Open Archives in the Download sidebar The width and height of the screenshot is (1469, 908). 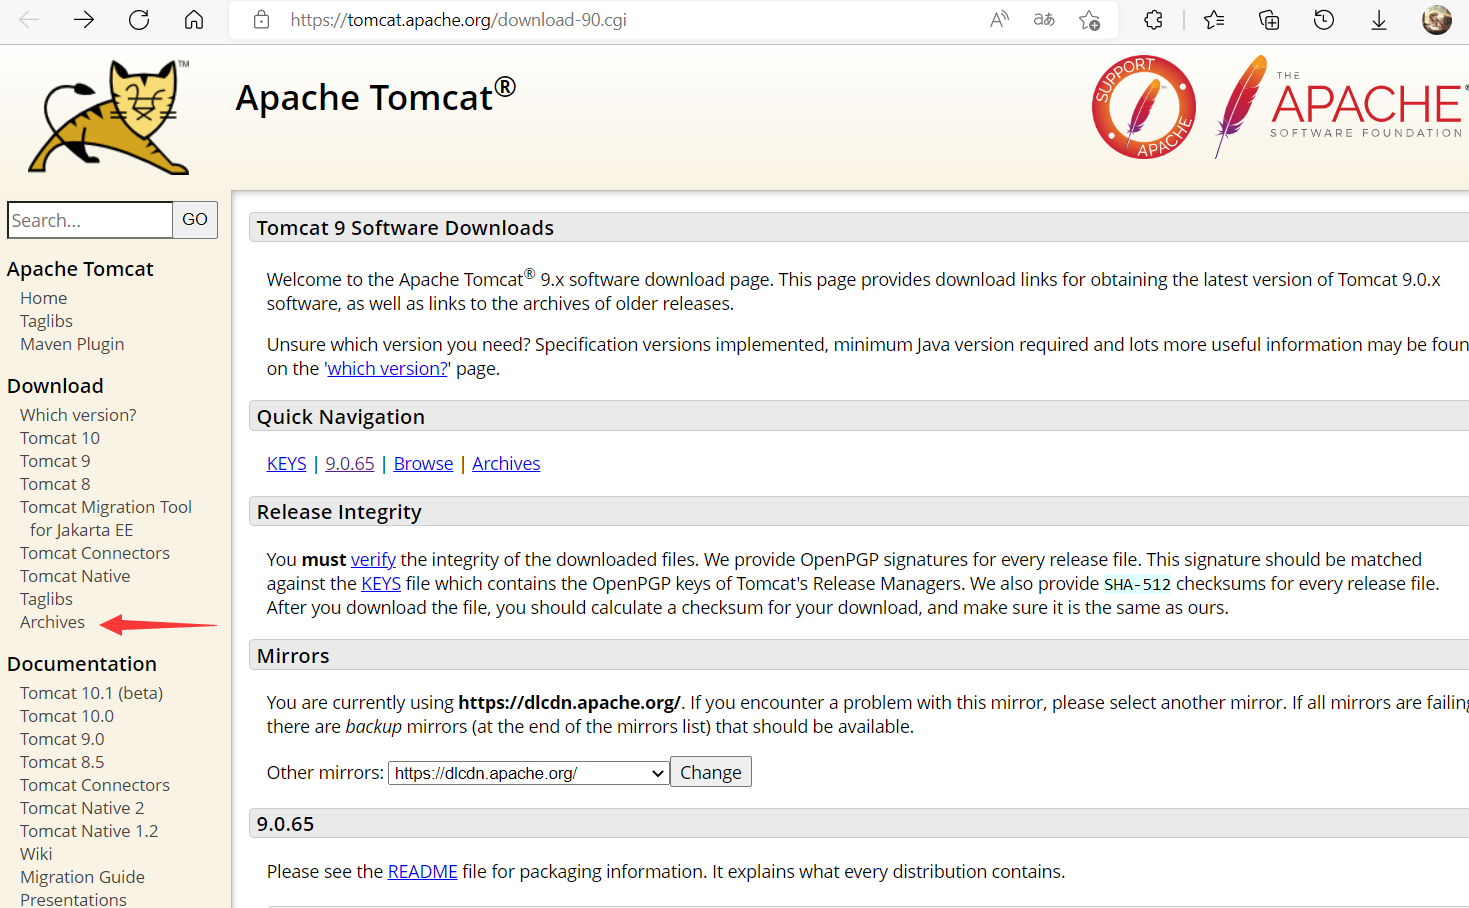pos(52,622)
